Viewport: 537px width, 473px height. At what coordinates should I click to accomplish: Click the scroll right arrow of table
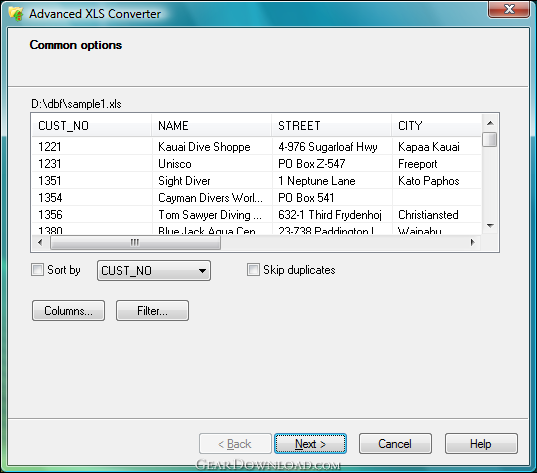[473, 242]
